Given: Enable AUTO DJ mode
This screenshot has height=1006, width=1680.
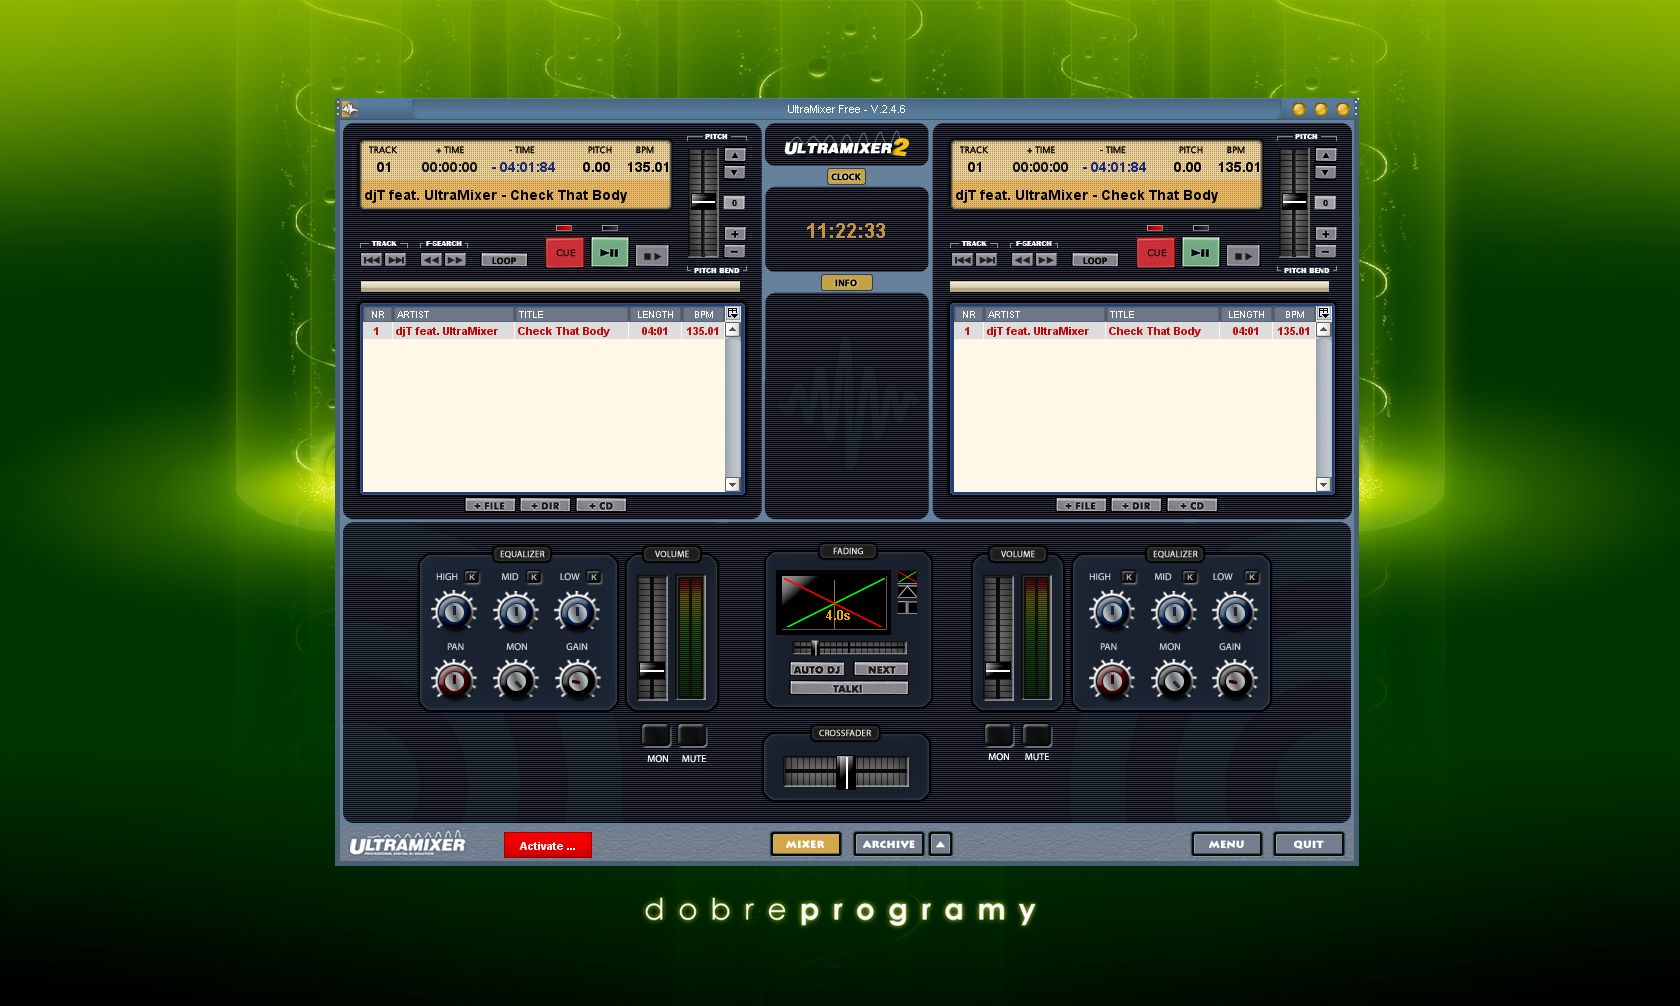Looking at the screenshot, I should (x=817, y=669).
